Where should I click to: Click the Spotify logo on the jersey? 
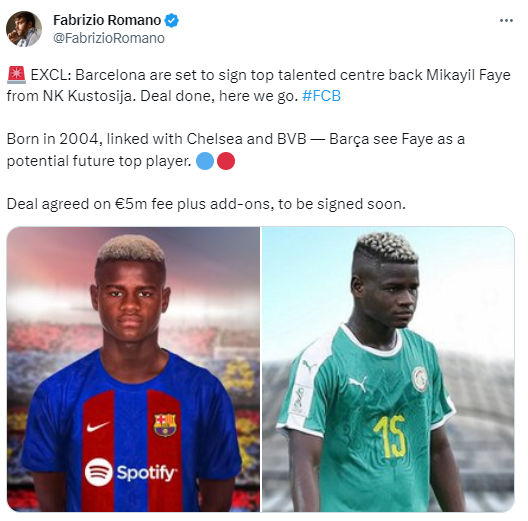coord(130,472)
